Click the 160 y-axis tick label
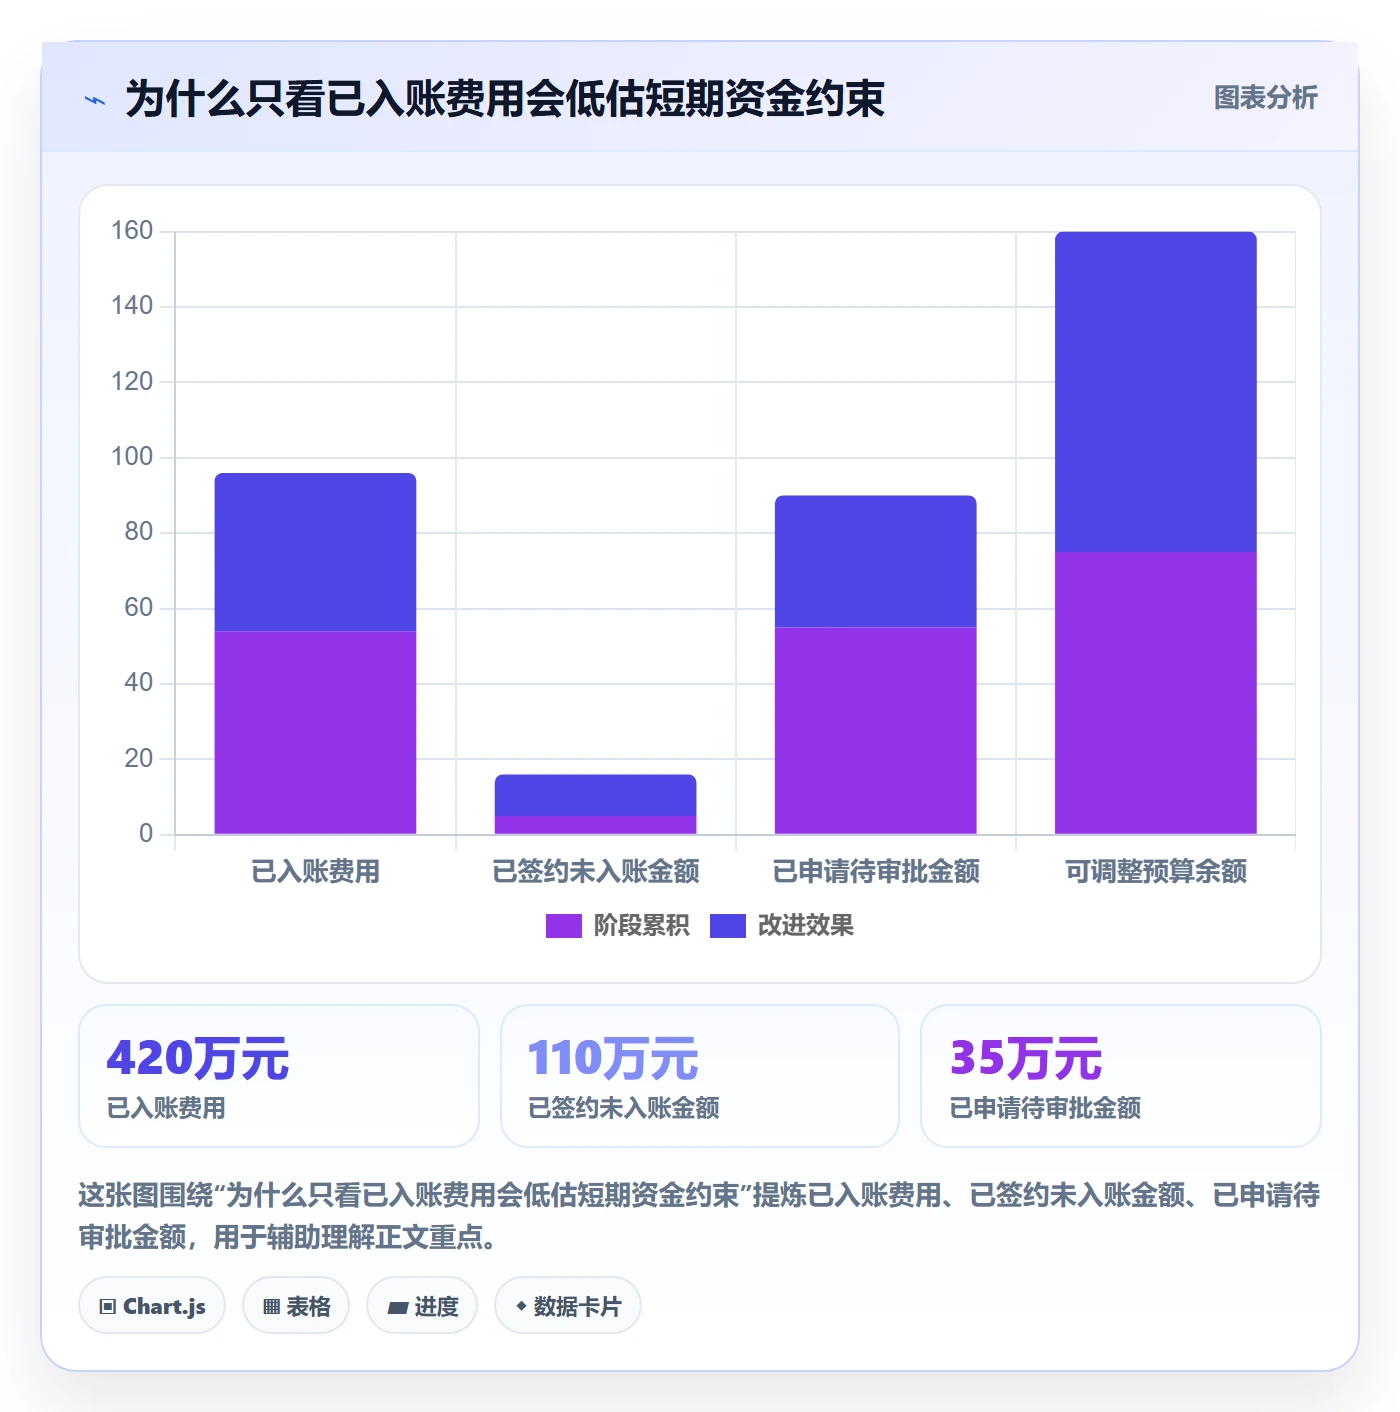Screen dimensions: 1400x1412 [132, 231]
